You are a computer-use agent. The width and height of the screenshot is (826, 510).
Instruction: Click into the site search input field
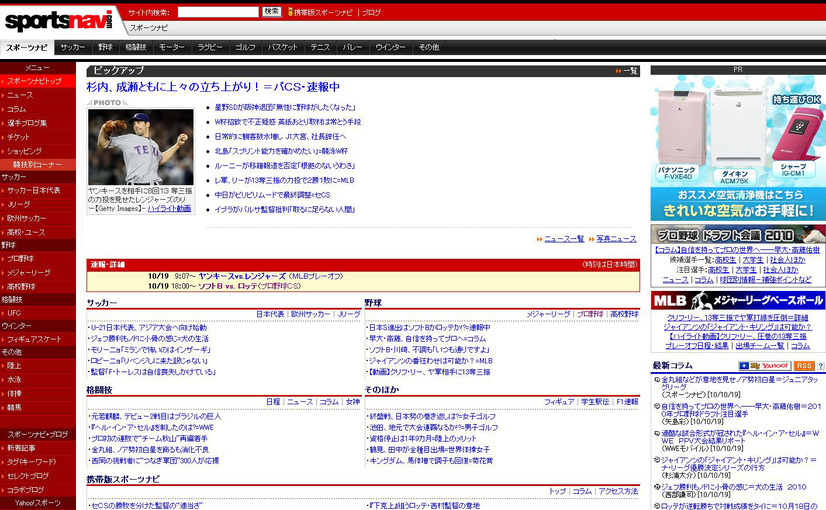(x=218, y=12)
